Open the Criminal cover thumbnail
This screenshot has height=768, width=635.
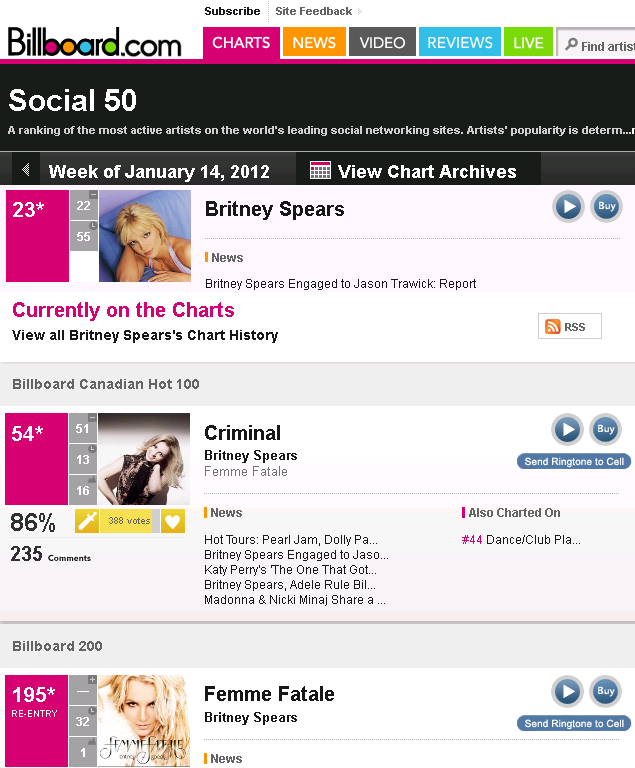coord(144,458)
